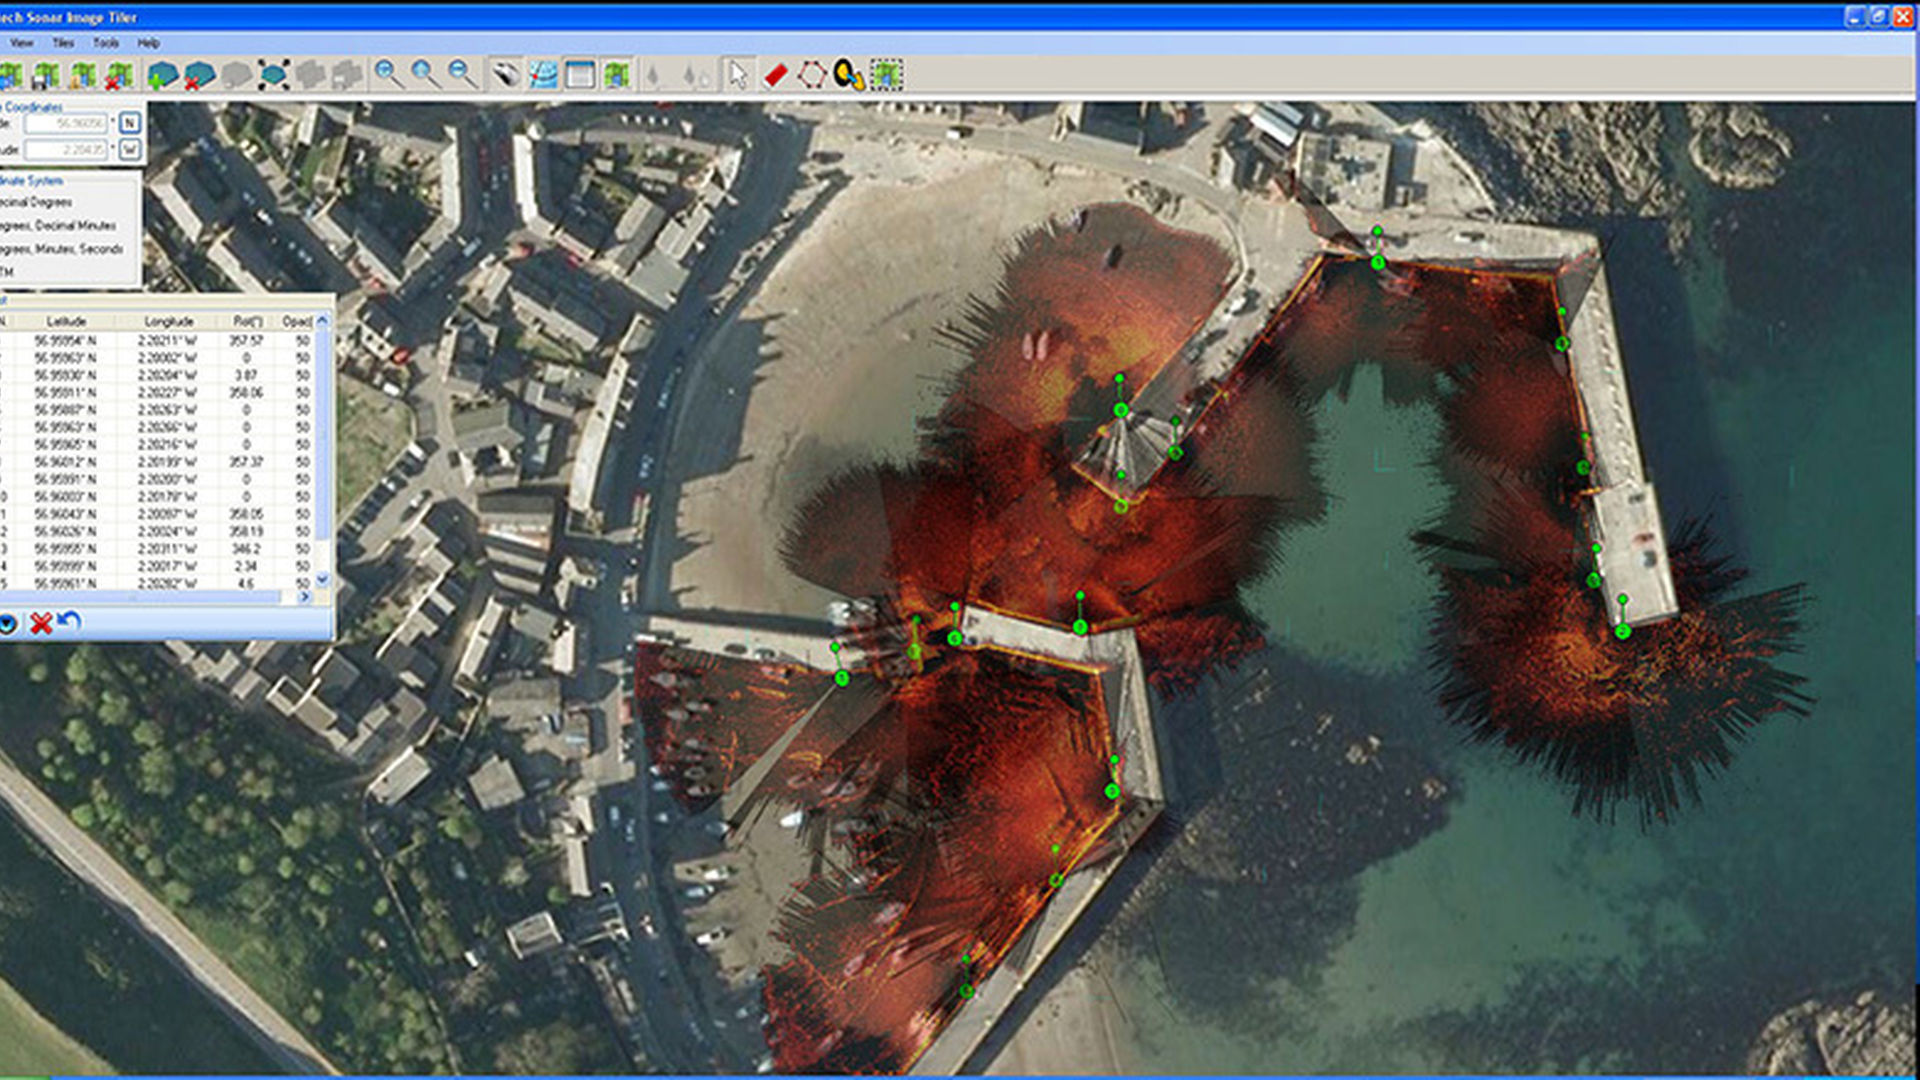Click the mouse navigation mode icon

click(506, 75)
